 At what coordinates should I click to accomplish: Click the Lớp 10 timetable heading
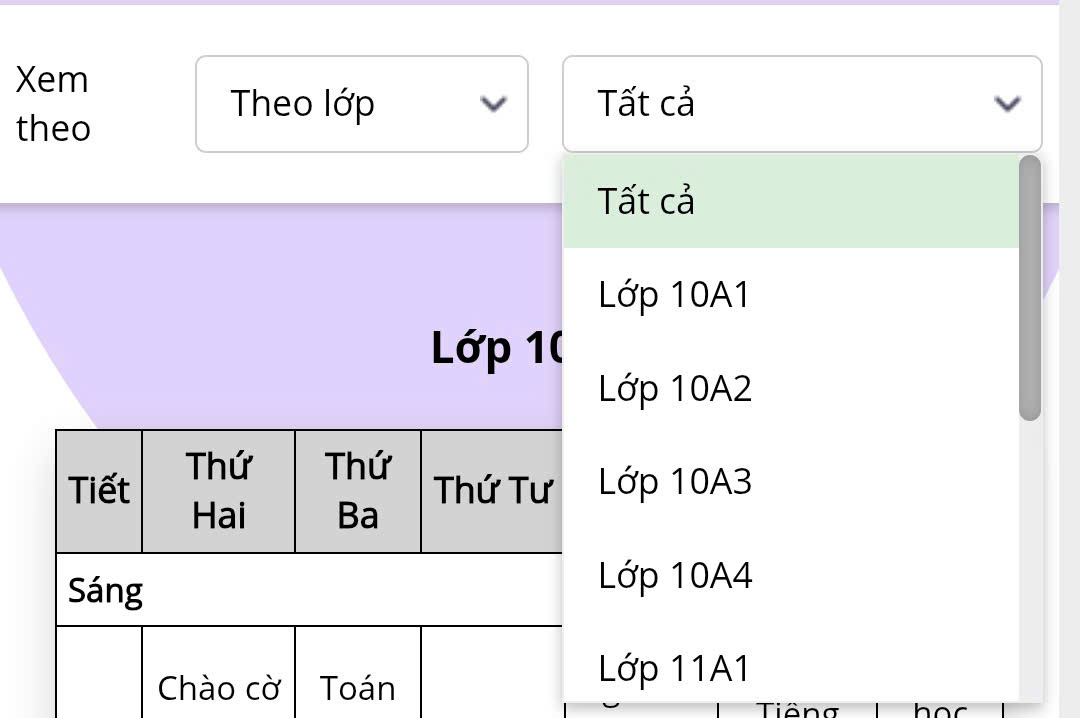(x=497, y=348)
